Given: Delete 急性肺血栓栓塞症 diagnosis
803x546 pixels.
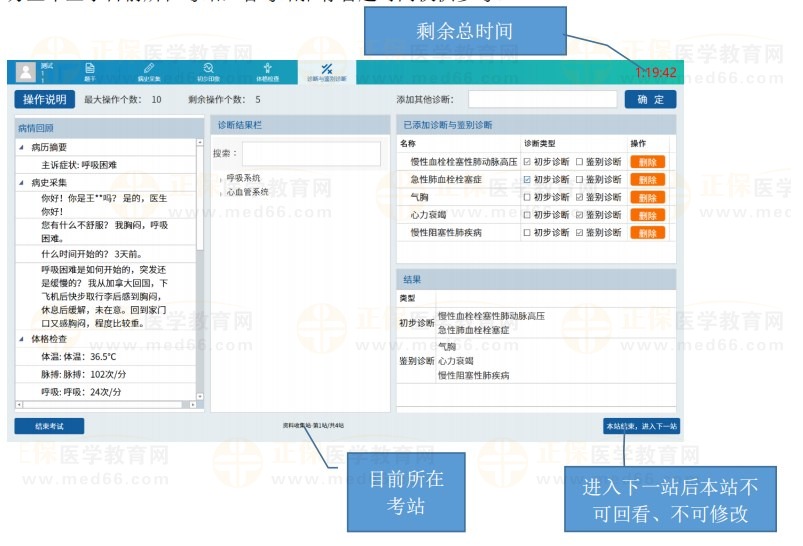Looking at the screenshot, I should (x=647, y=180).
